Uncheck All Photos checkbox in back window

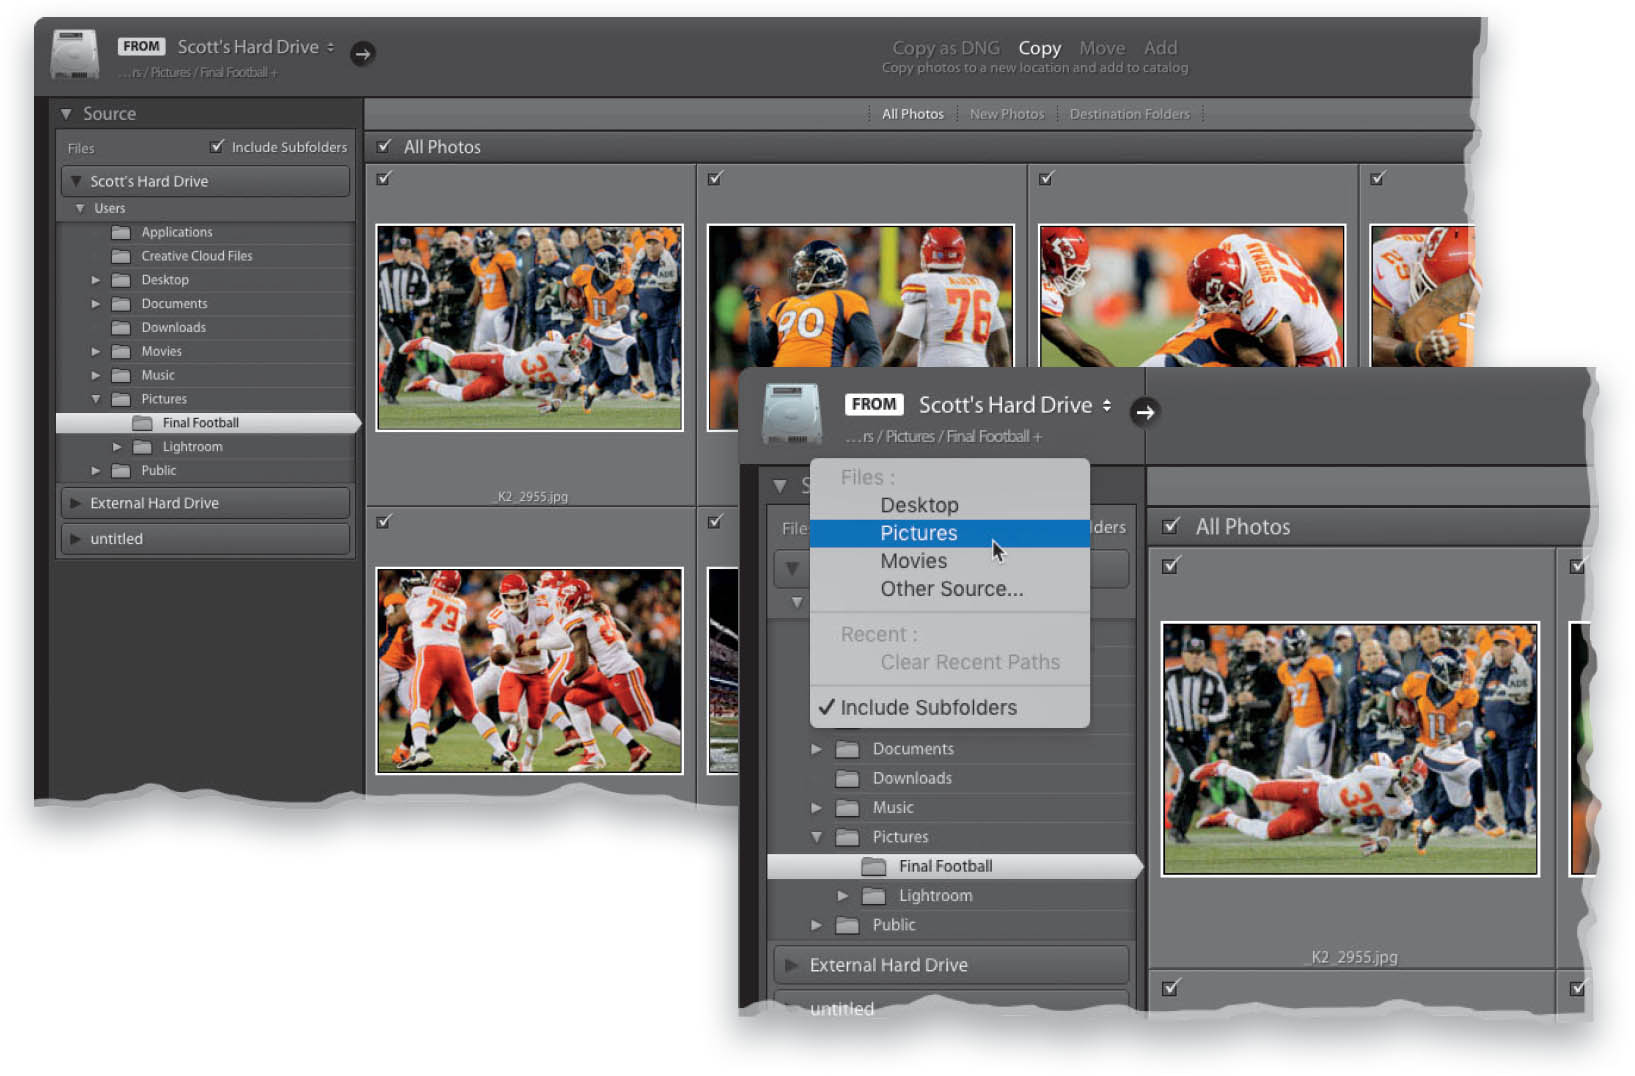point(384,146)
